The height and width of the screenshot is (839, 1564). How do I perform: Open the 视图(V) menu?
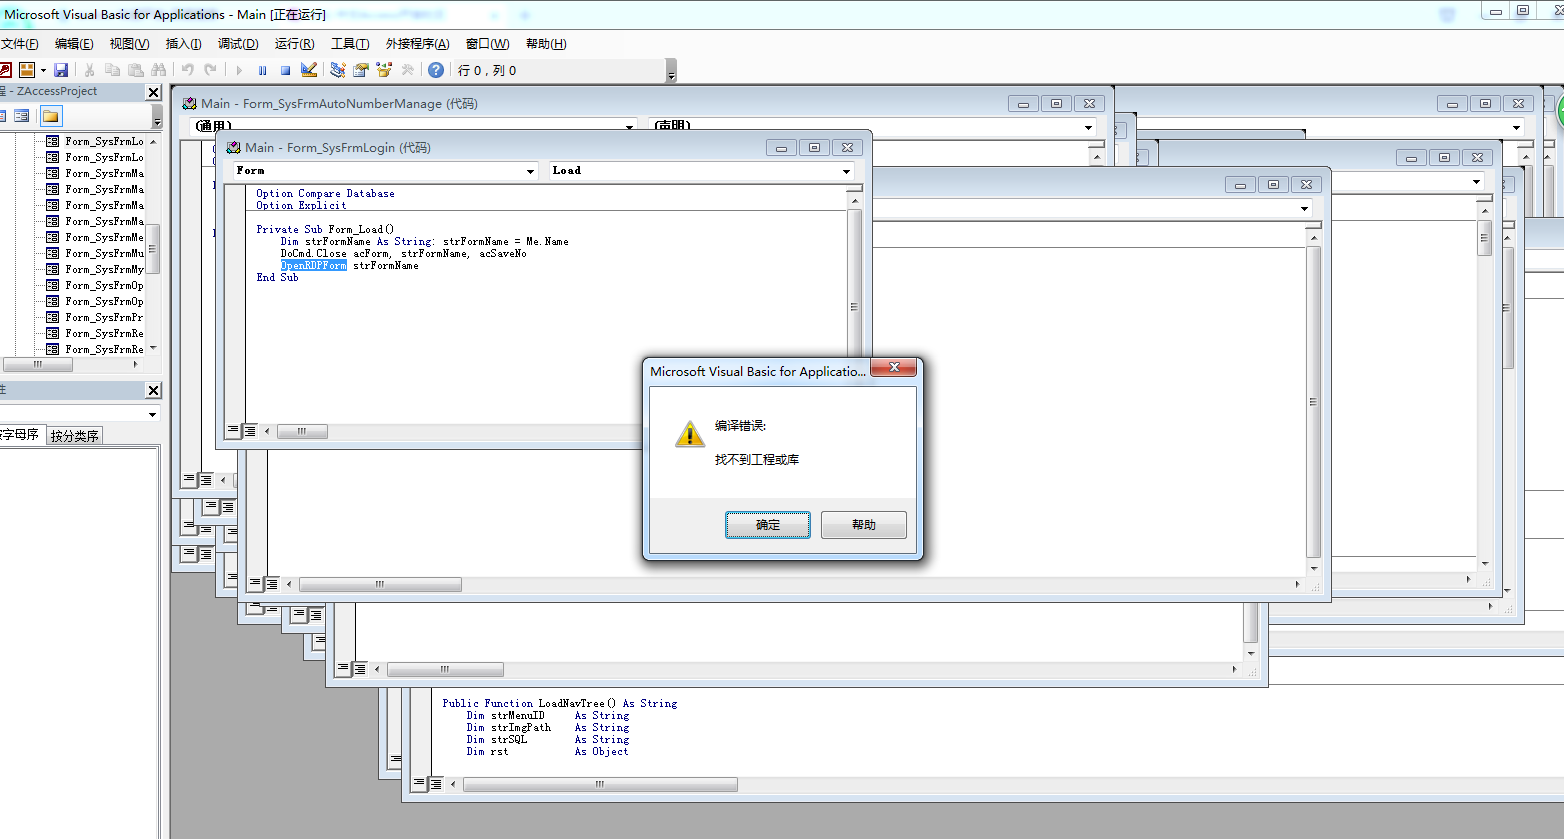(x=129, y=44)
